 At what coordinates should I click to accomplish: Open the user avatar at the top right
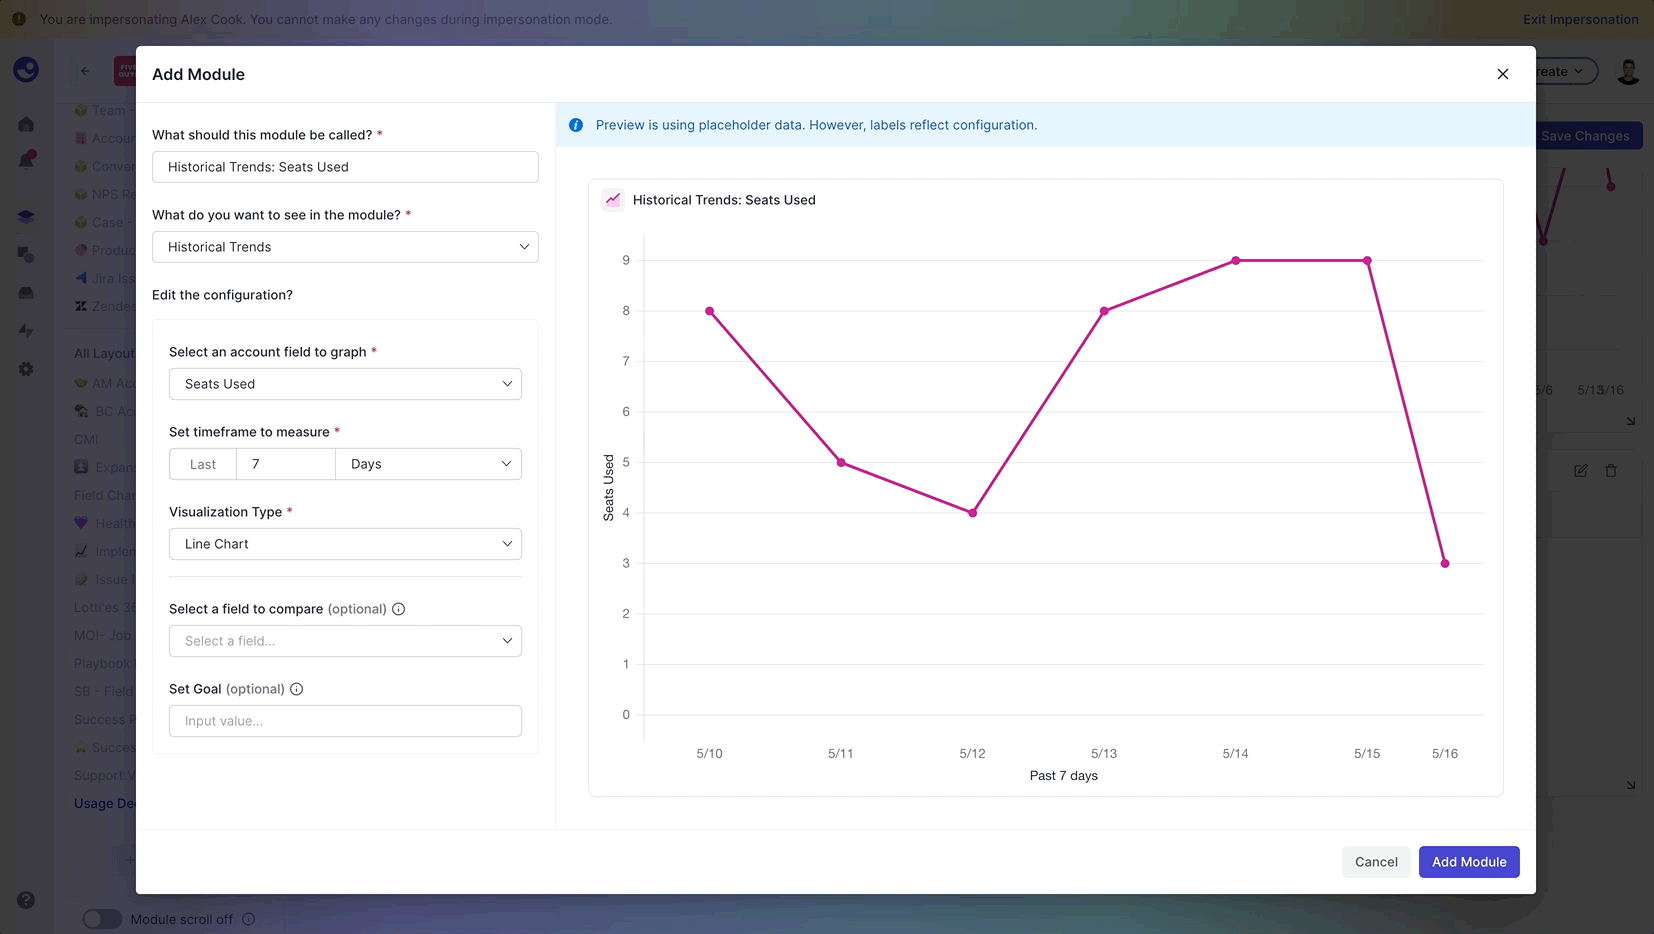click(1628, 71)
